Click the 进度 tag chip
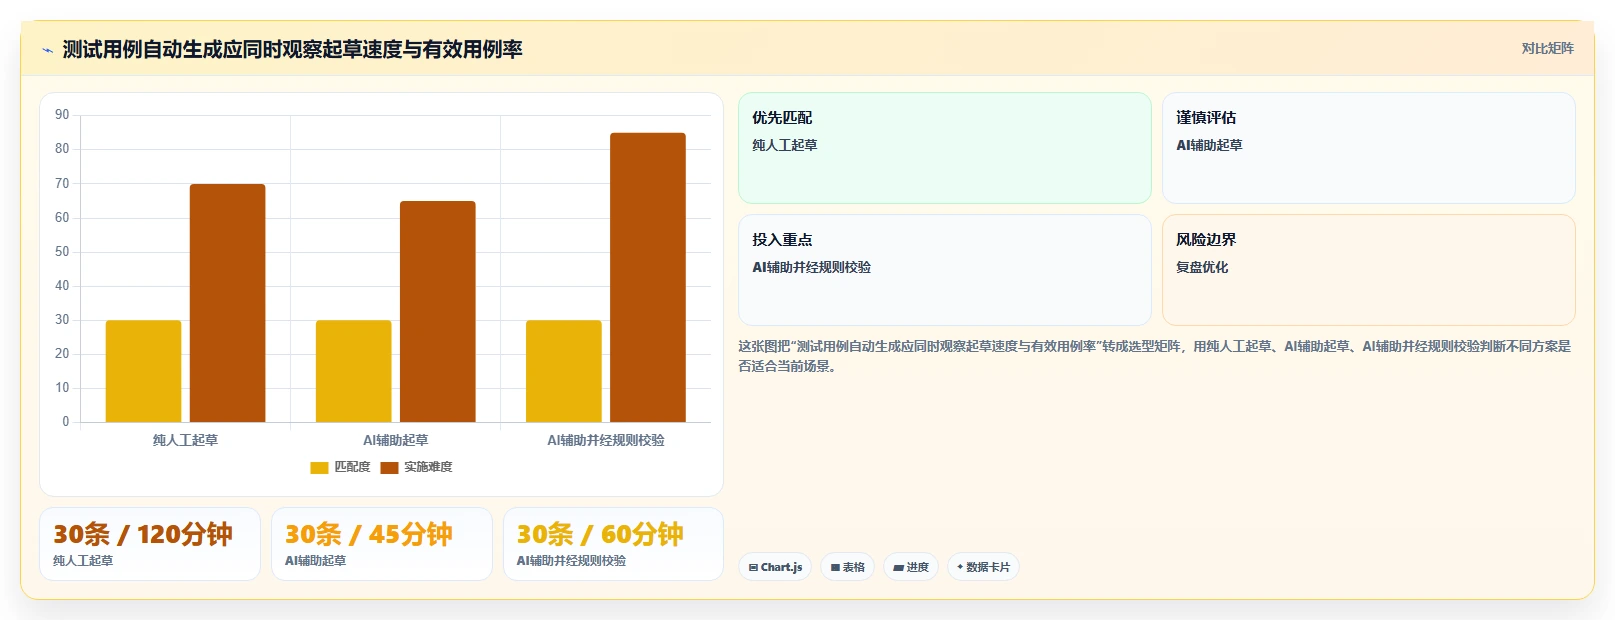 click(x=911, y=567)
